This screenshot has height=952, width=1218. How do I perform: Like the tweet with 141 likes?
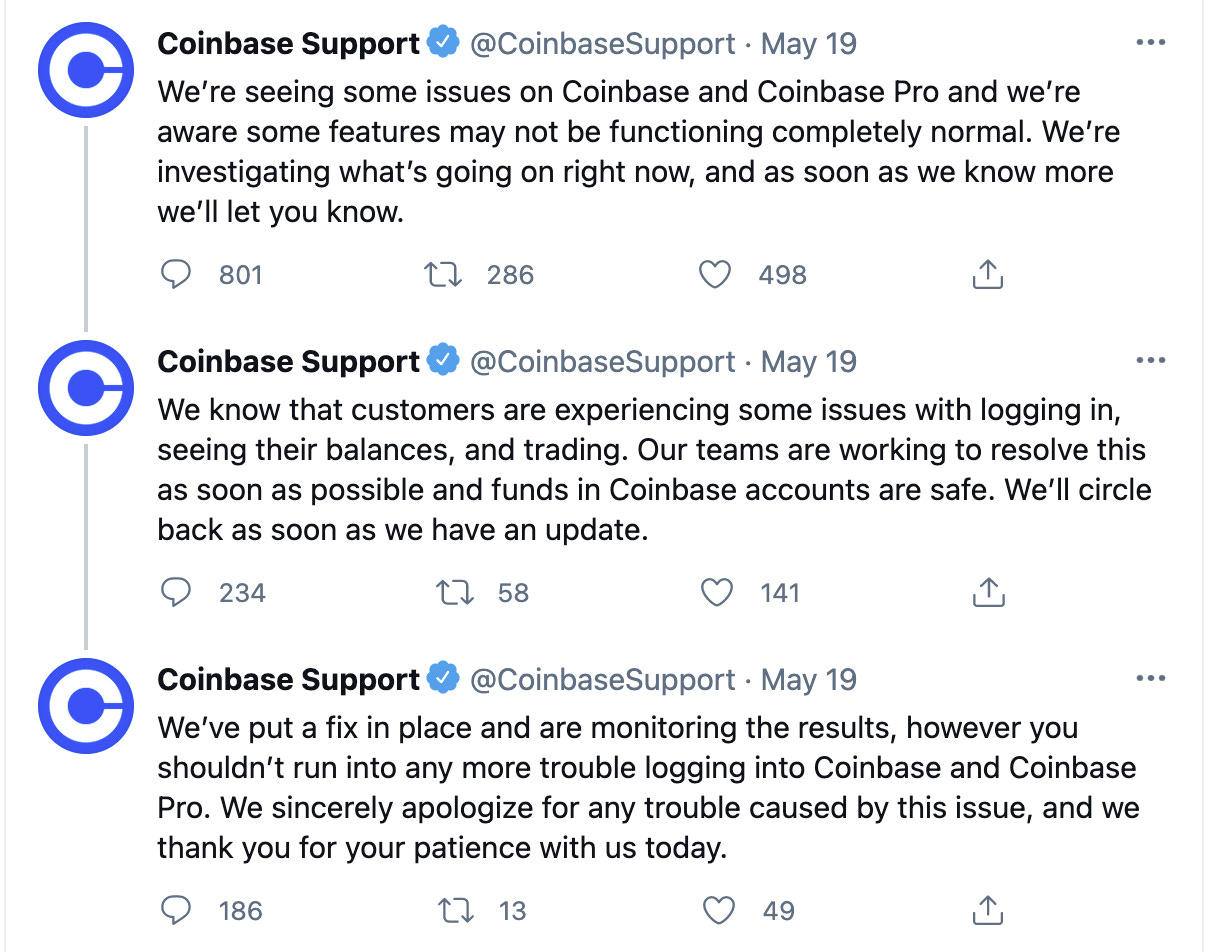(716, 592)
